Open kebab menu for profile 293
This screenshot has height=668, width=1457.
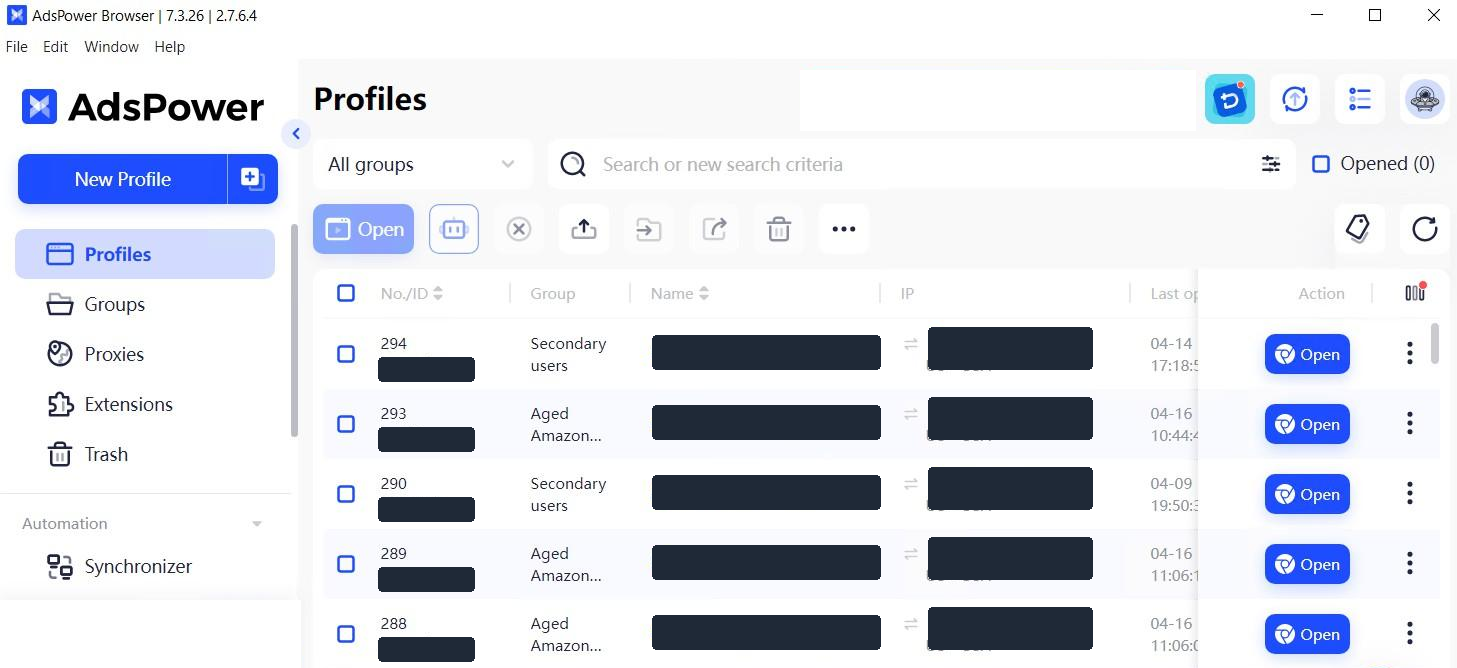(x=1410, y=423)
